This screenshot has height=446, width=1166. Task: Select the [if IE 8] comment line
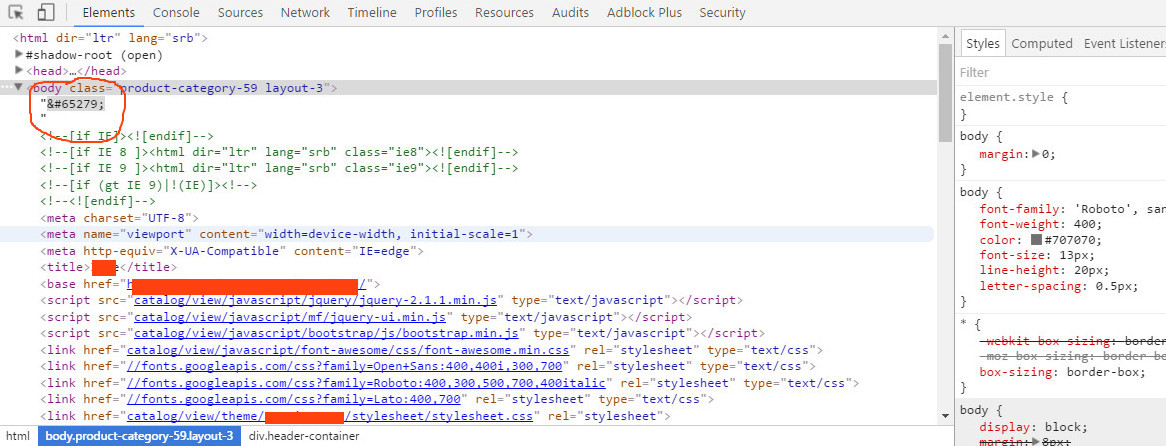point(279,152)
